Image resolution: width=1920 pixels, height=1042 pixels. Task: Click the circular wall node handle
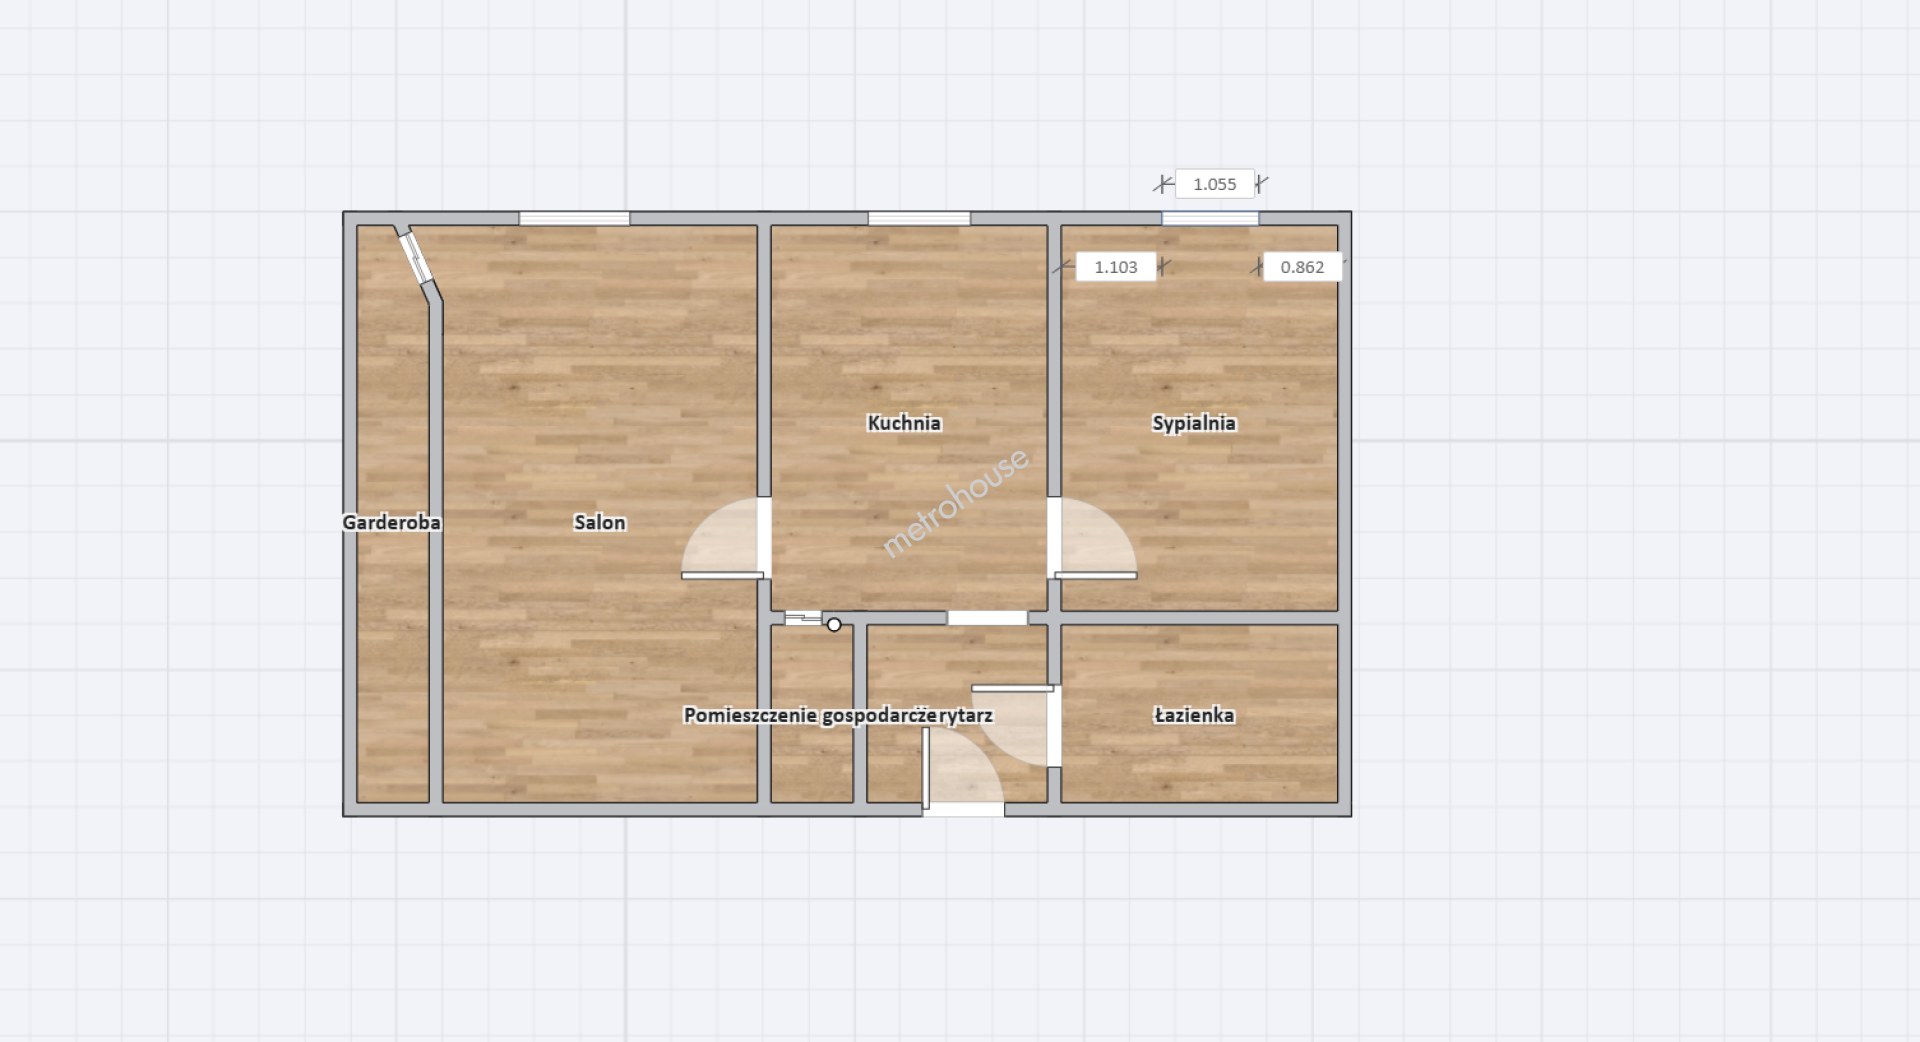(834, 625)
